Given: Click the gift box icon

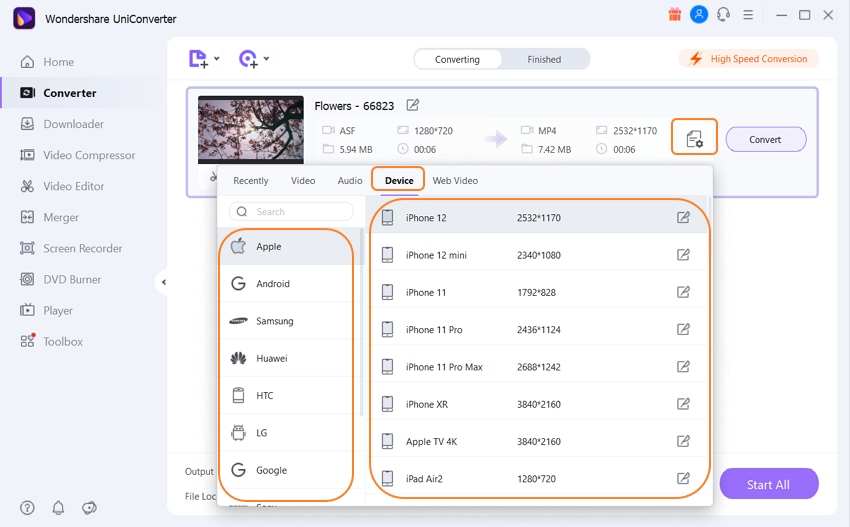Looking at the screenshot, I should click(x=674, y=15).
